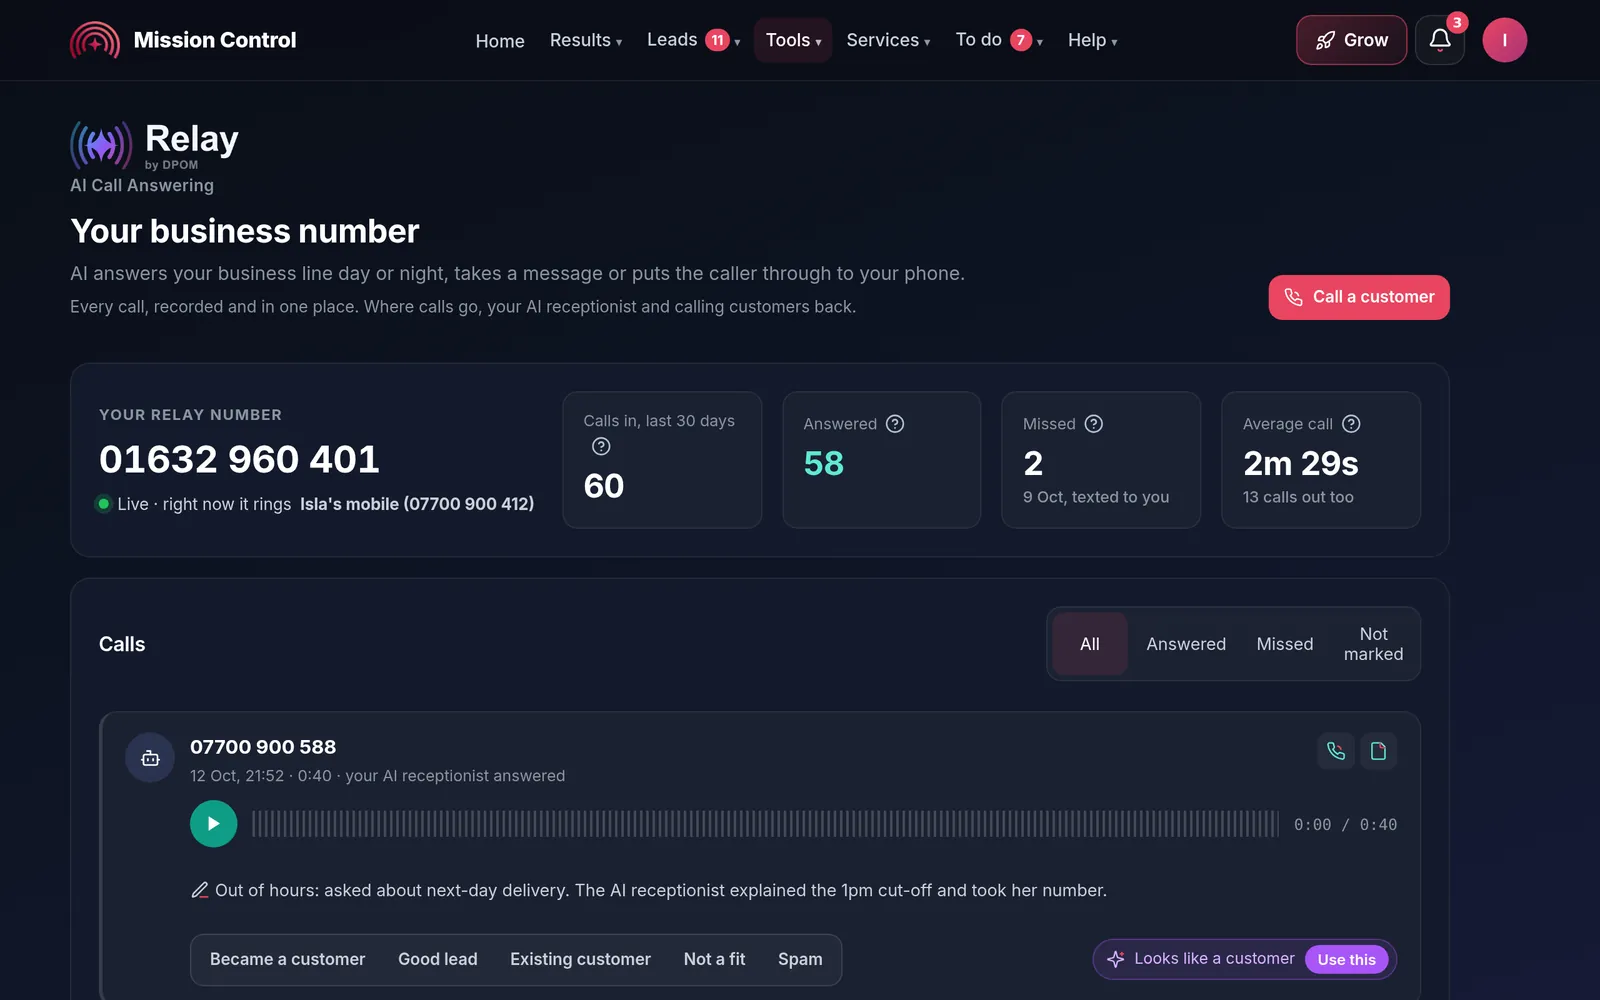Expand the Leads menu

pyautogui.click(x=693, y=40)
